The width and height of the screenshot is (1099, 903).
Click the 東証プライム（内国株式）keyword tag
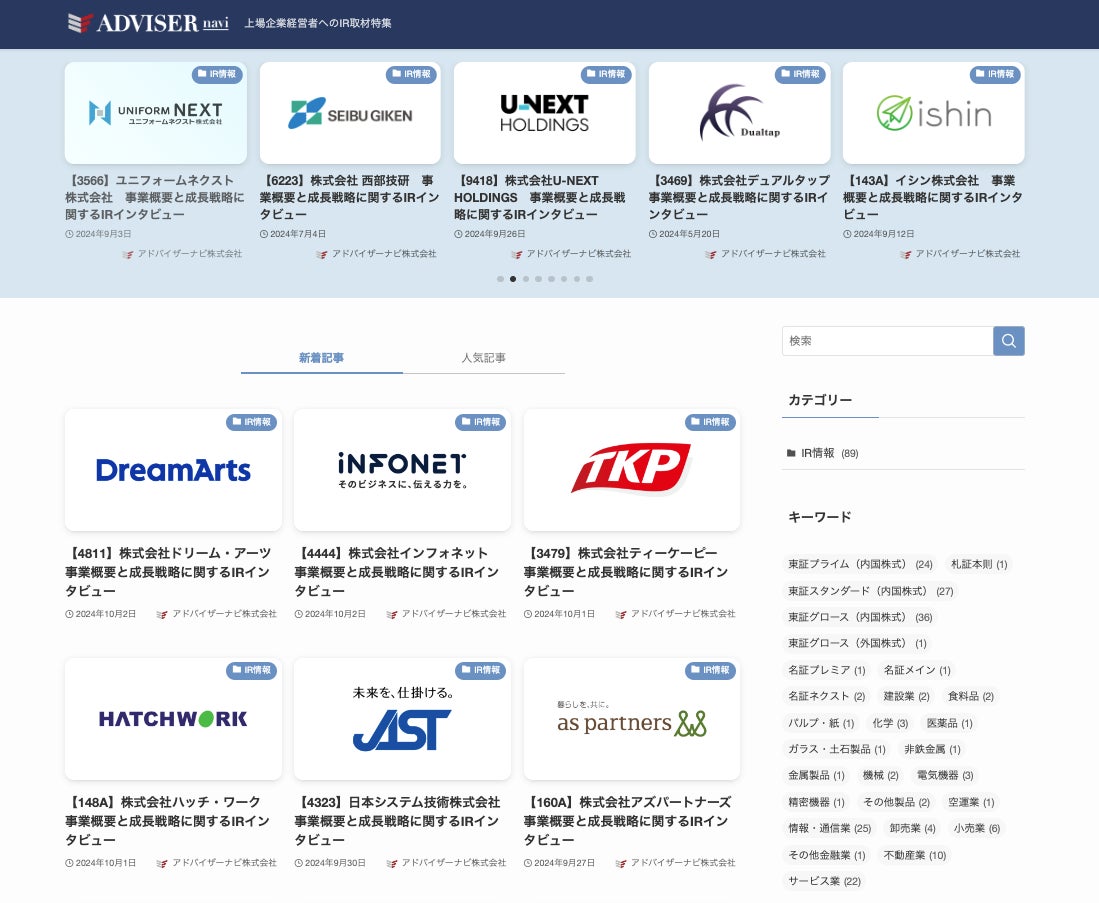pyautogui.click(x=860, y=564)
